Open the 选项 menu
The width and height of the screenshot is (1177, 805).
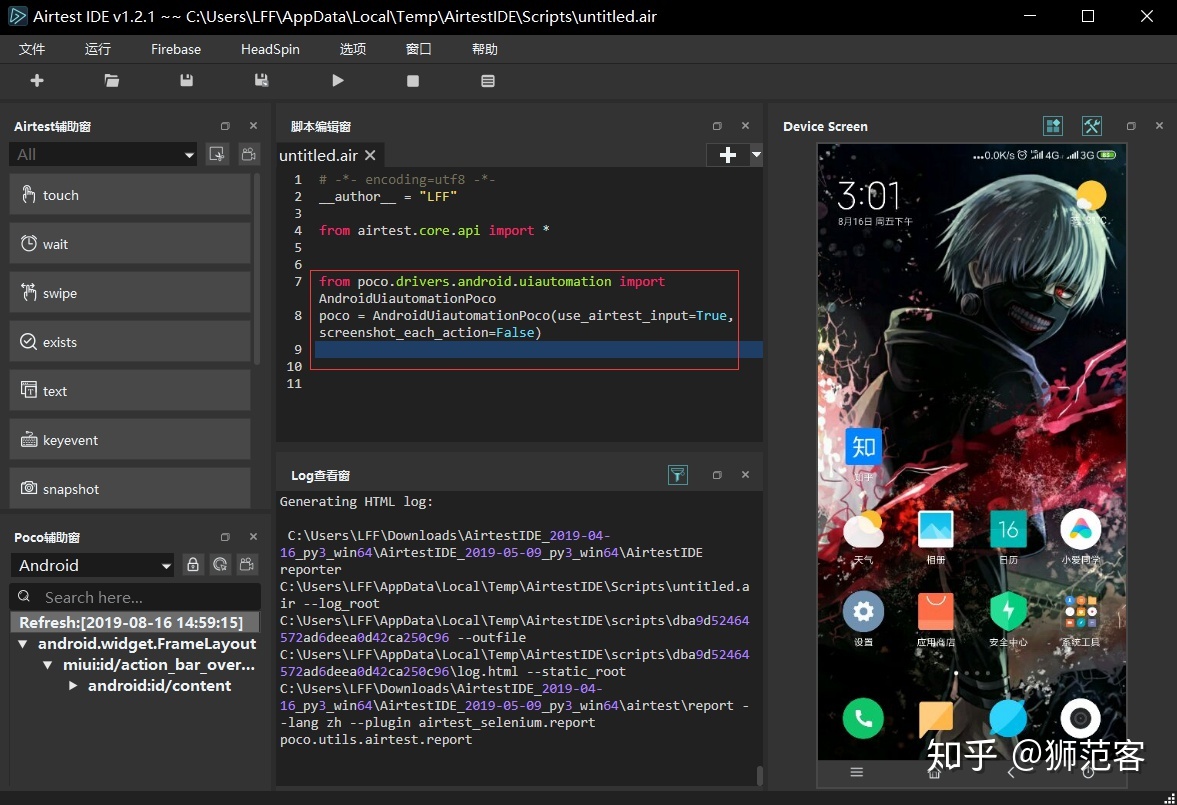click(x=353, y=49)
